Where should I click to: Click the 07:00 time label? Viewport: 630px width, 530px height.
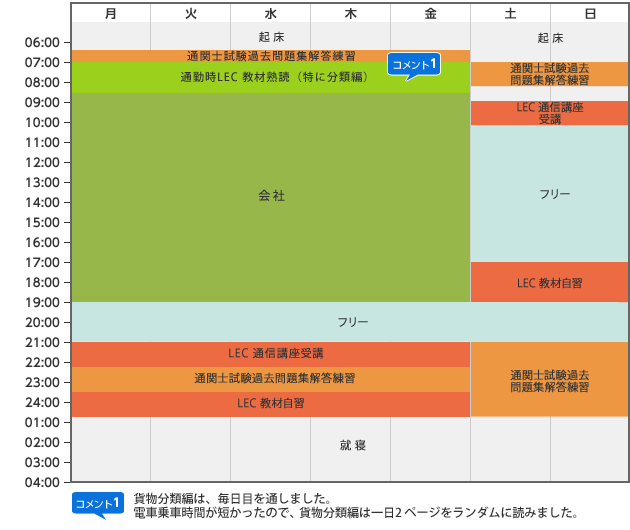click(x=42, y=62)
